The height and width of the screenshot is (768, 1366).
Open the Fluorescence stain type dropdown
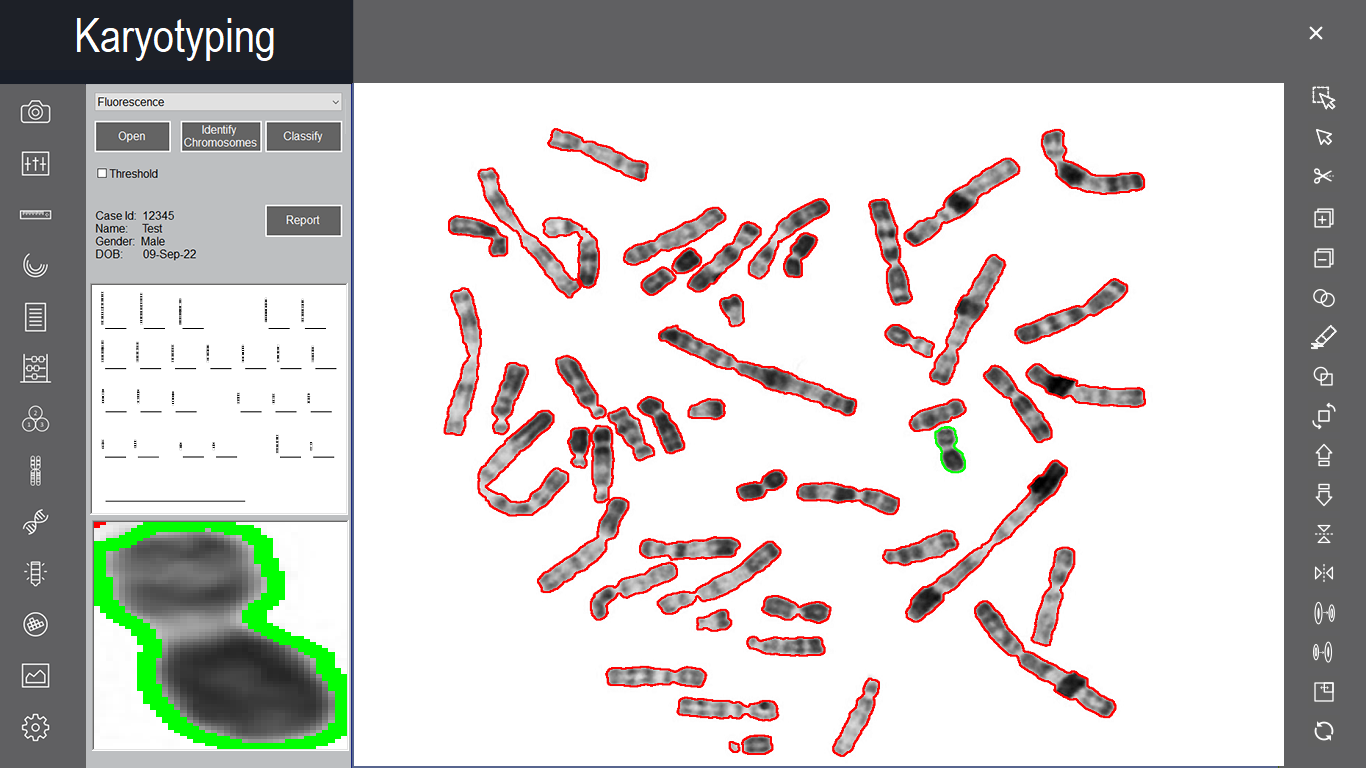217,101
